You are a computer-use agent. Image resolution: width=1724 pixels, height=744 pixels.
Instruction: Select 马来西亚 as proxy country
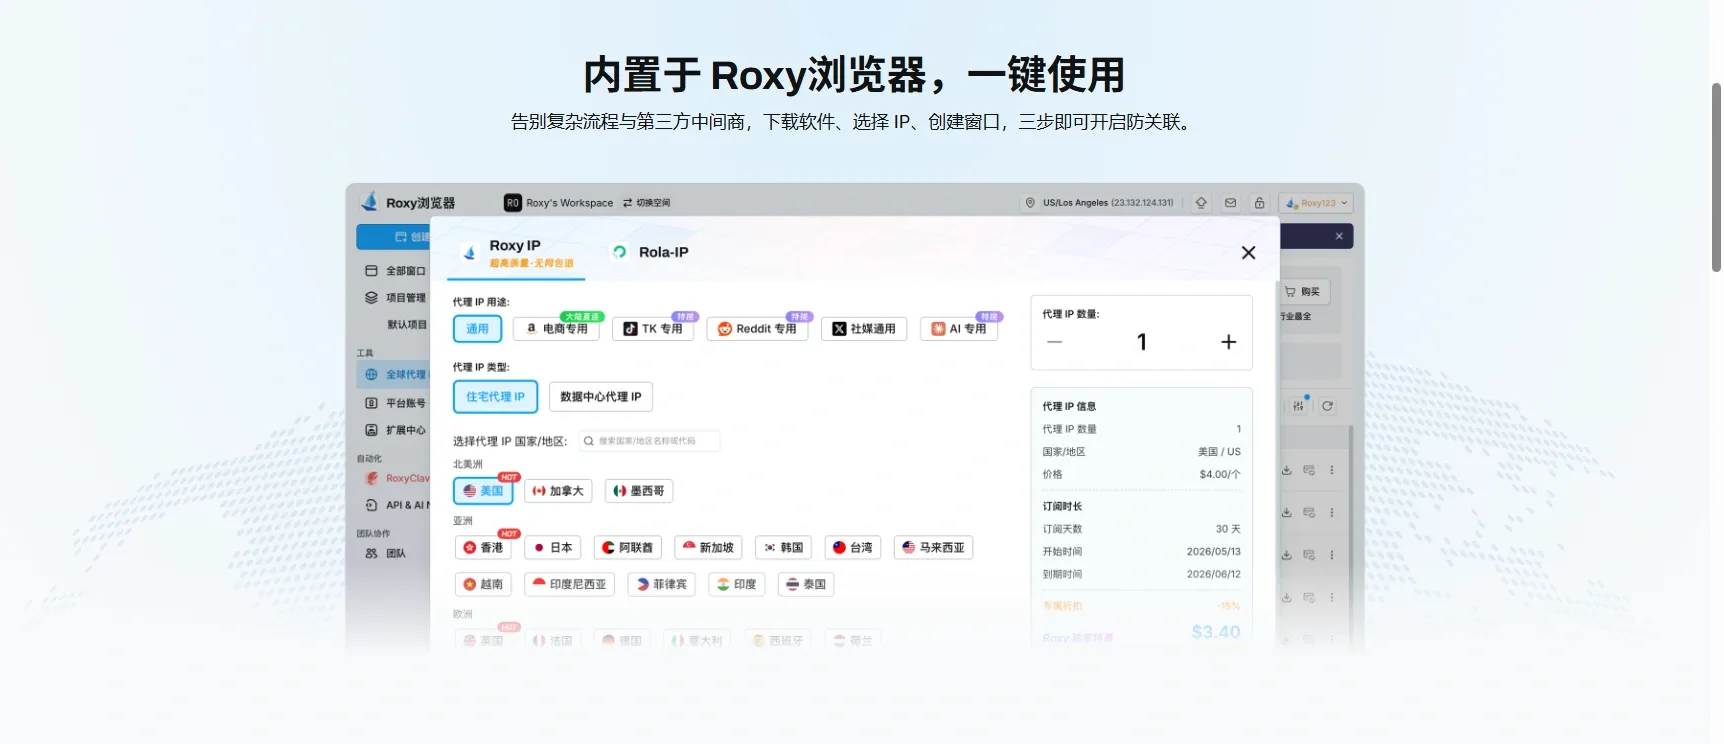point(934,548)
